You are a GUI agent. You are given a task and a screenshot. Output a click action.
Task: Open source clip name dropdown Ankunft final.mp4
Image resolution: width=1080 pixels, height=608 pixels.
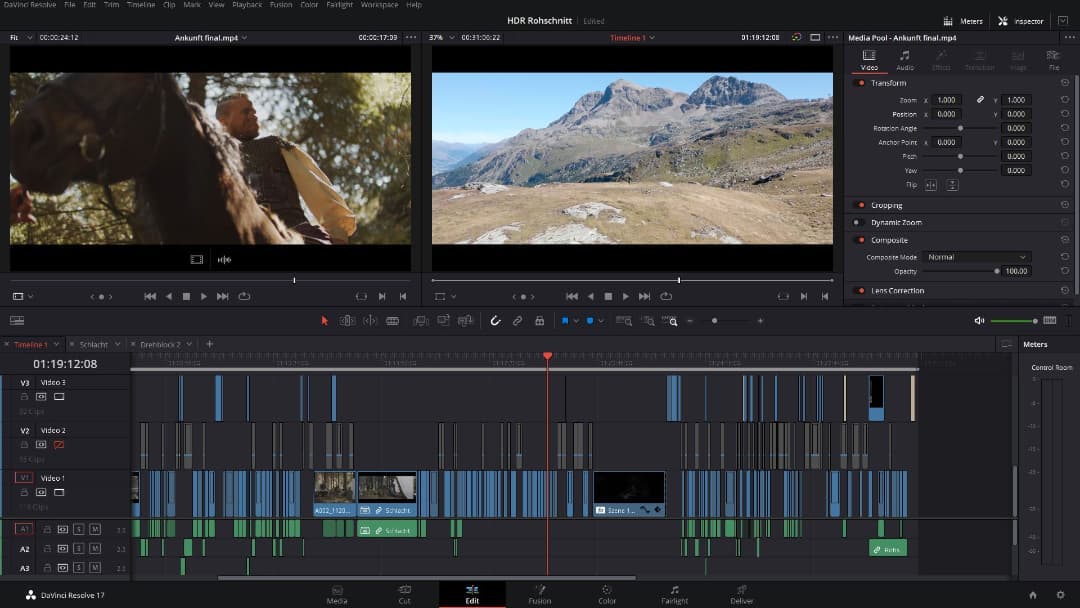point(210,38)
